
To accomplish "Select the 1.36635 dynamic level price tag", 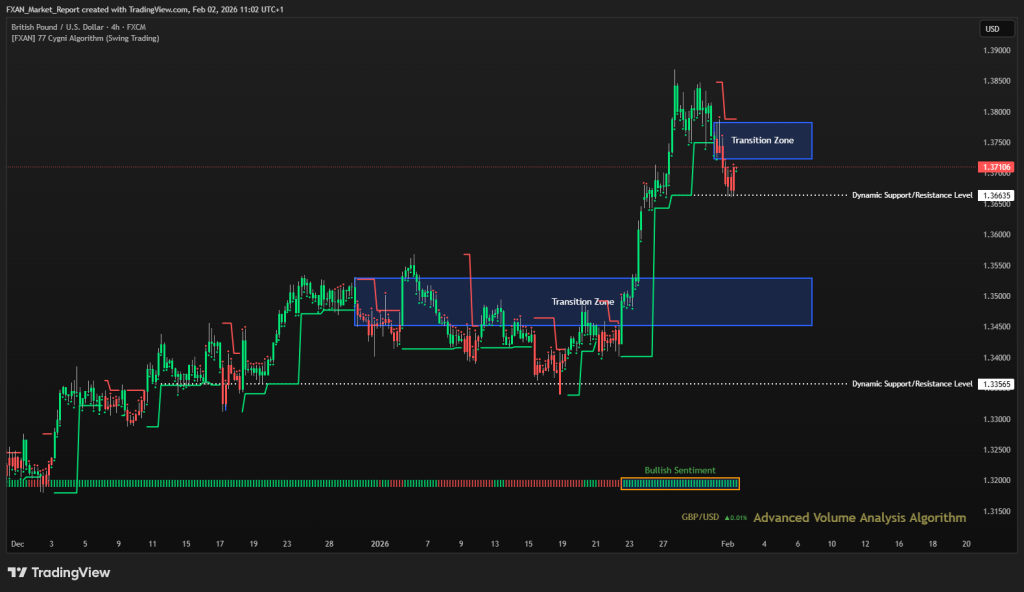I will (x=997, y=195).
